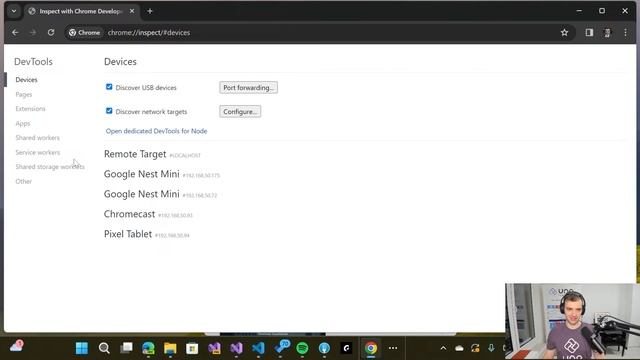The image size is (640, 360).
Task: Click the Chromecast device heading
Action: [x=129, y=214]
